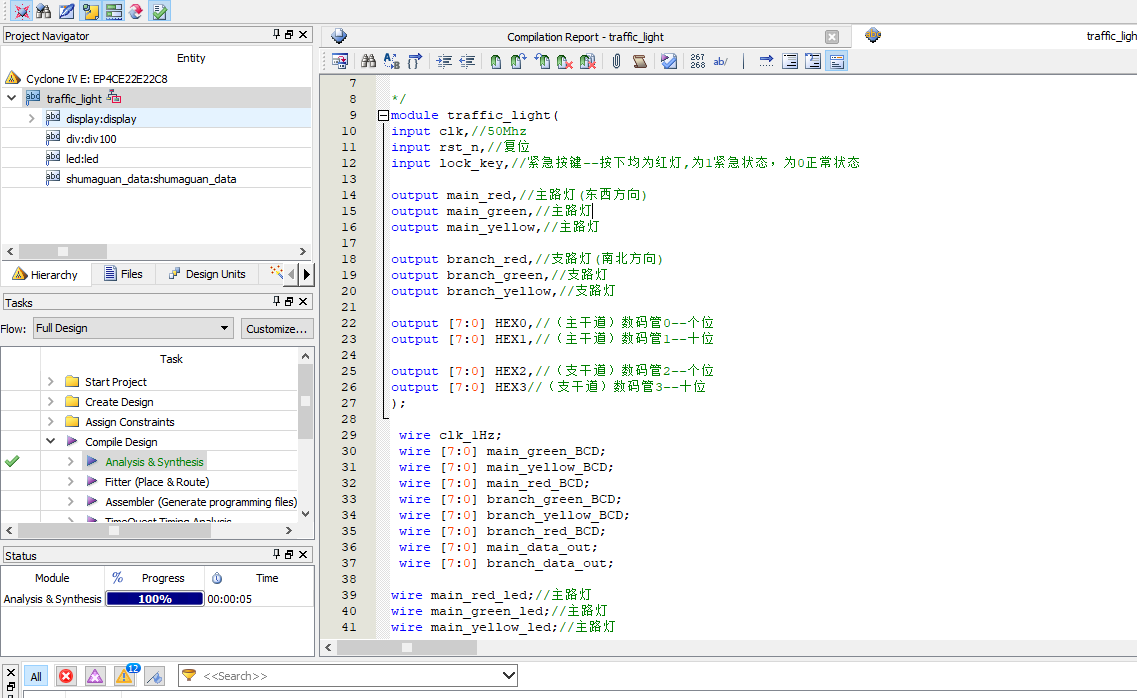The height and width of the screenshot is (698, 1137).
Task: Filter messages to show errors only
Action: tap(66, 676)
